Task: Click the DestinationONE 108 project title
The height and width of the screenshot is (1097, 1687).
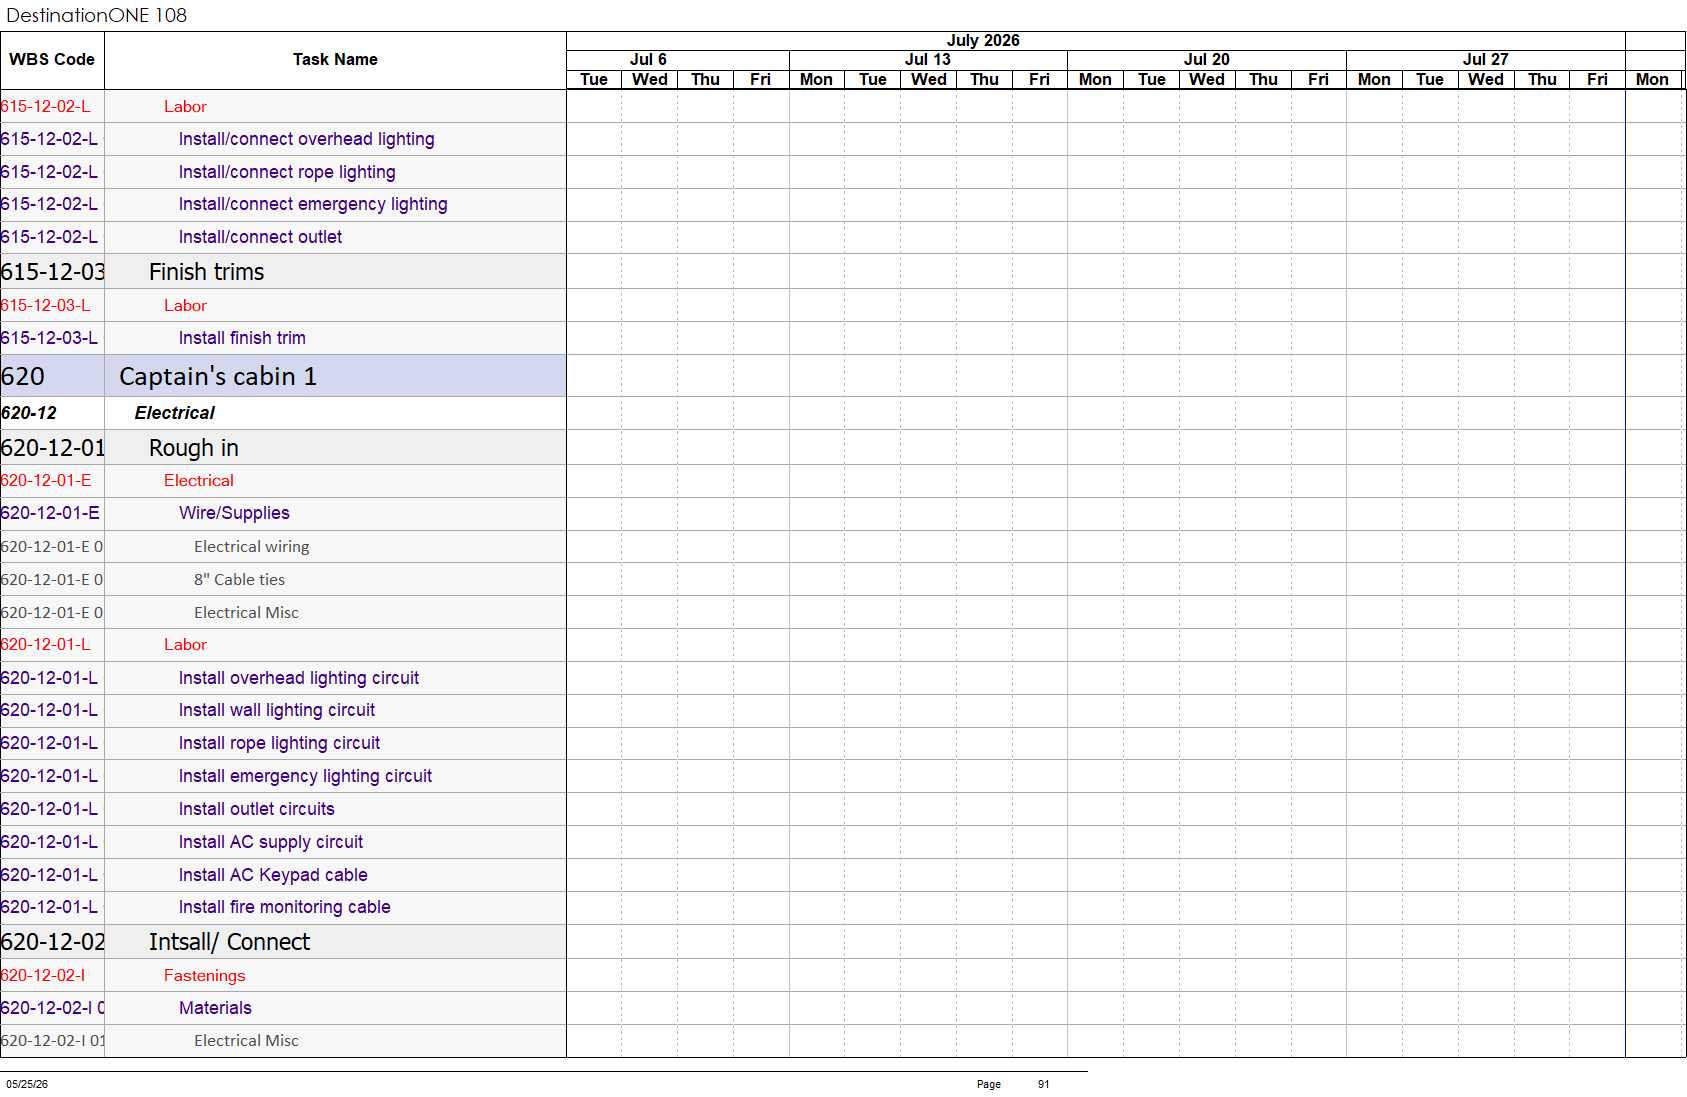Action: tap(97, 15)
